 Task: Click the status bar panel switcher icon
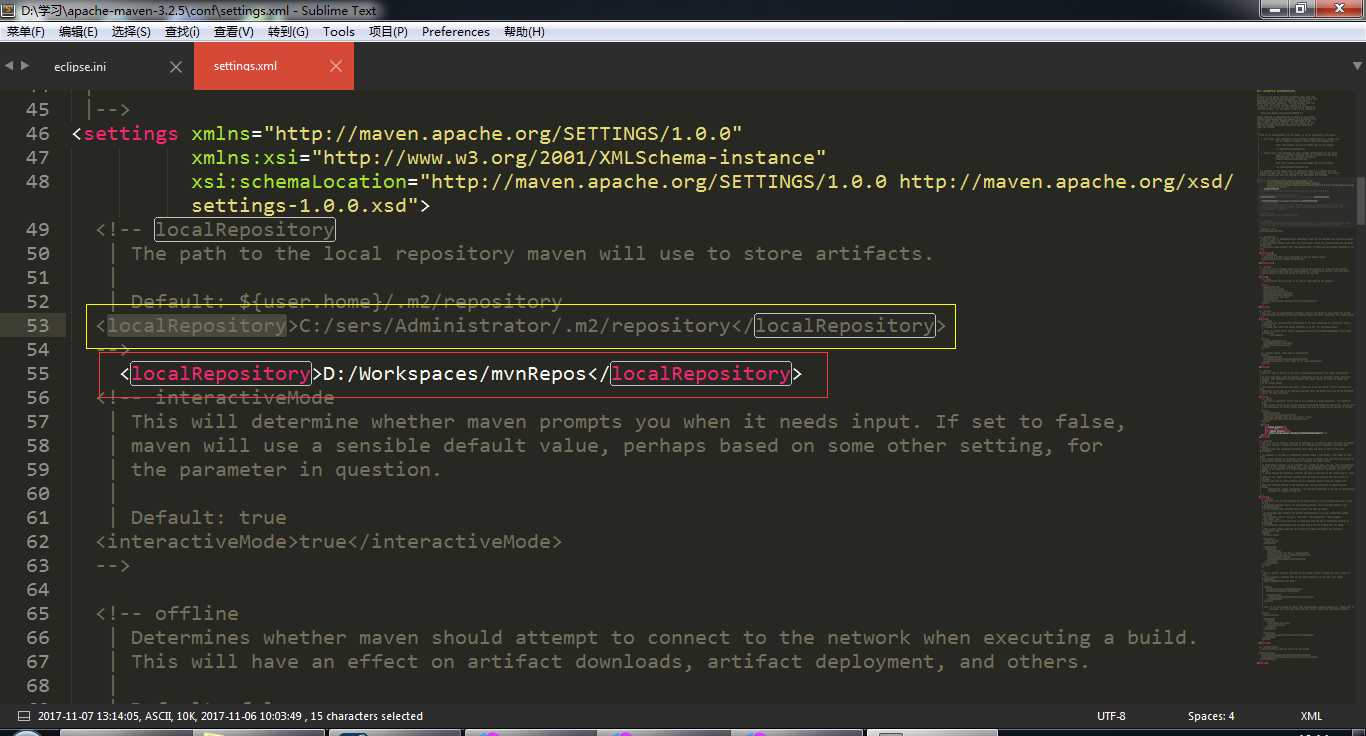22,716
